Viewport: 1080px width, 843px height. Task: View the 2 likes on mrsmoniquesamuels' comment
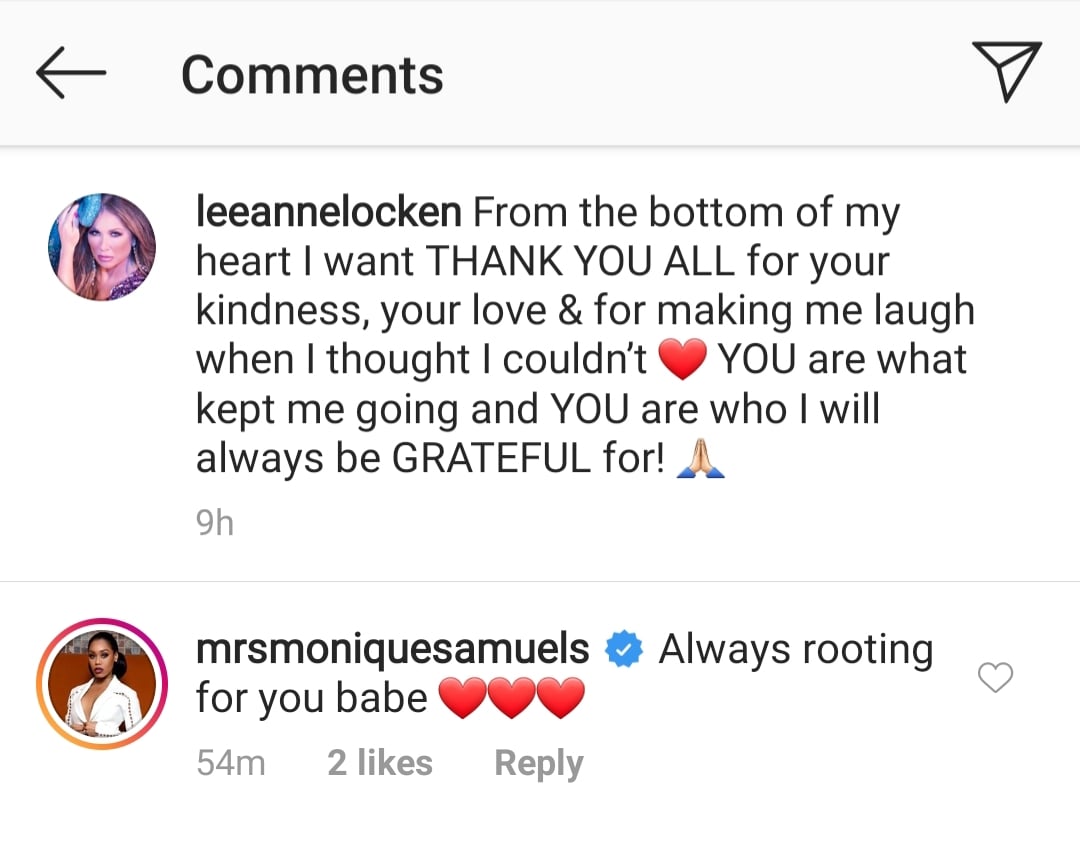coord(379,762)
